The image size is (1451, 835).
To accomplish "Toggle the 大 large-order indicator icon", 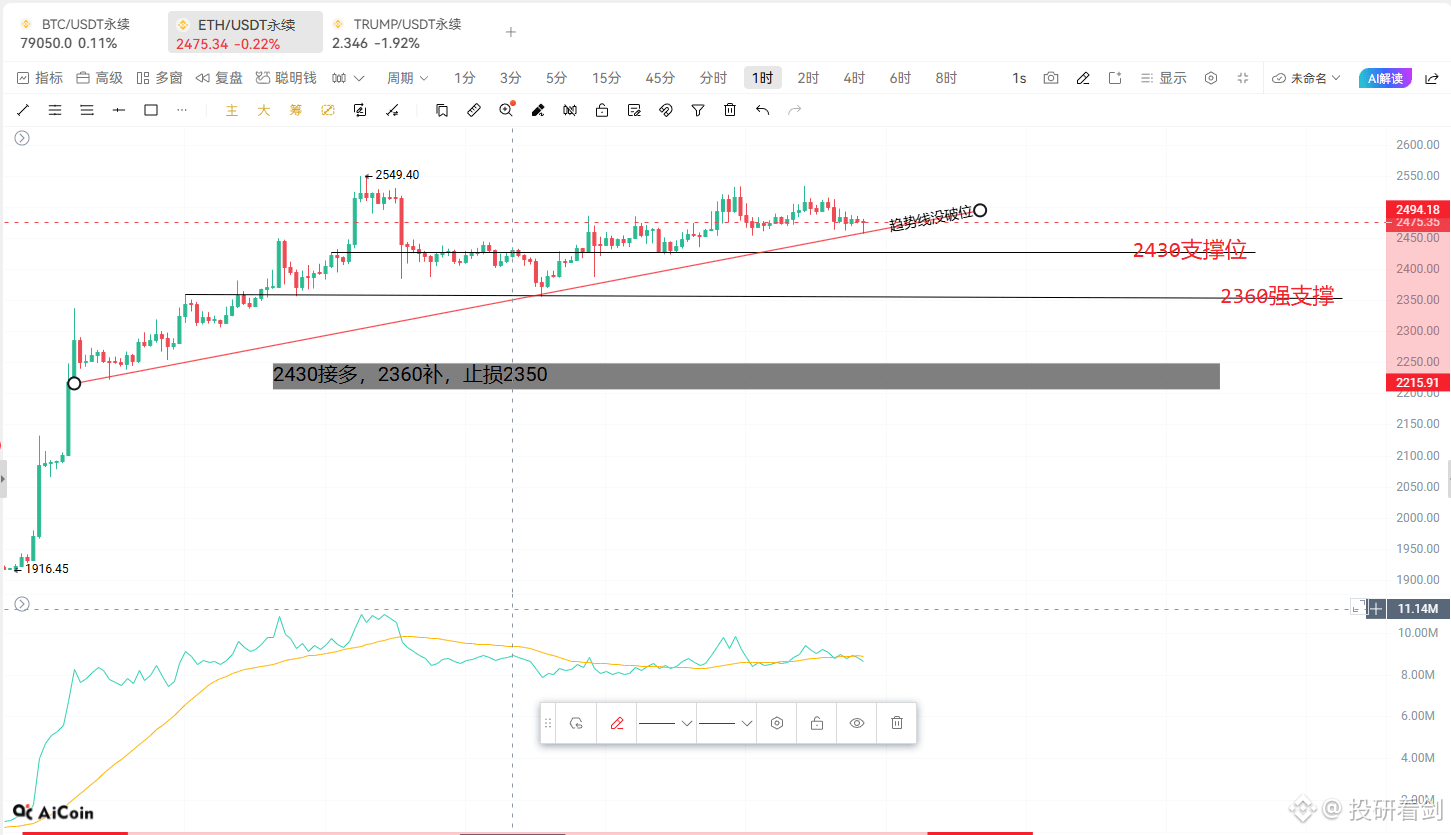I will click(264, 110).
